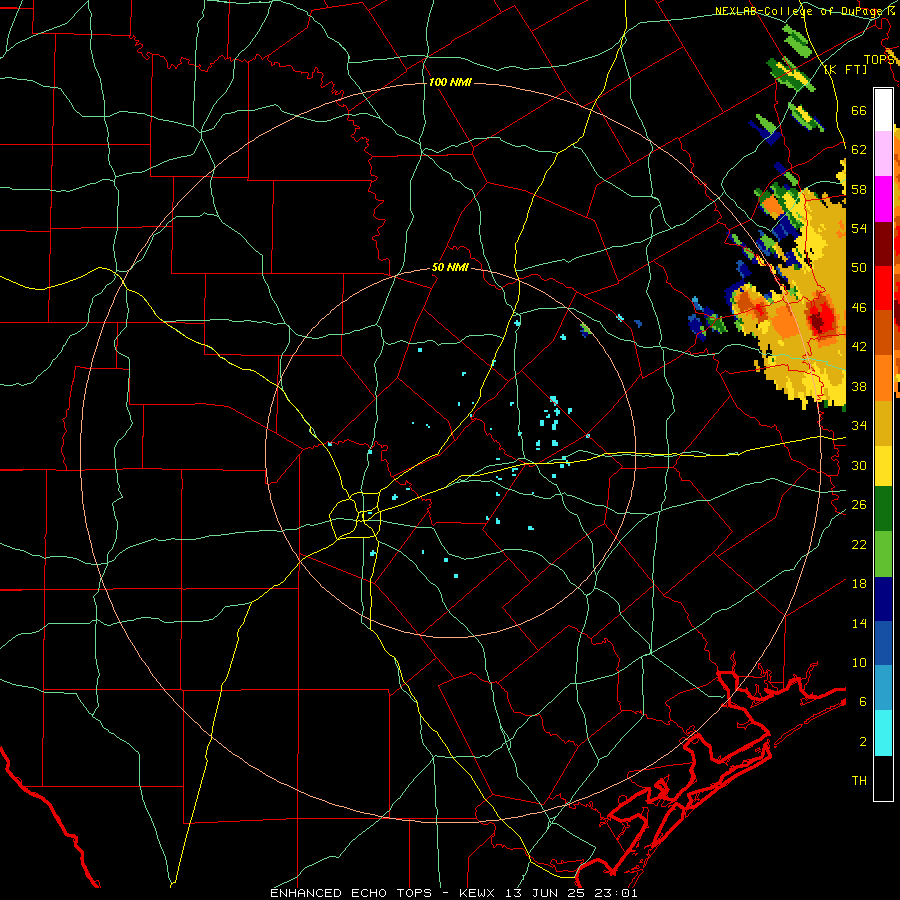Click the TOPS legend title
Viewport: 900px width, 900px height.
(x=879, y=59)
